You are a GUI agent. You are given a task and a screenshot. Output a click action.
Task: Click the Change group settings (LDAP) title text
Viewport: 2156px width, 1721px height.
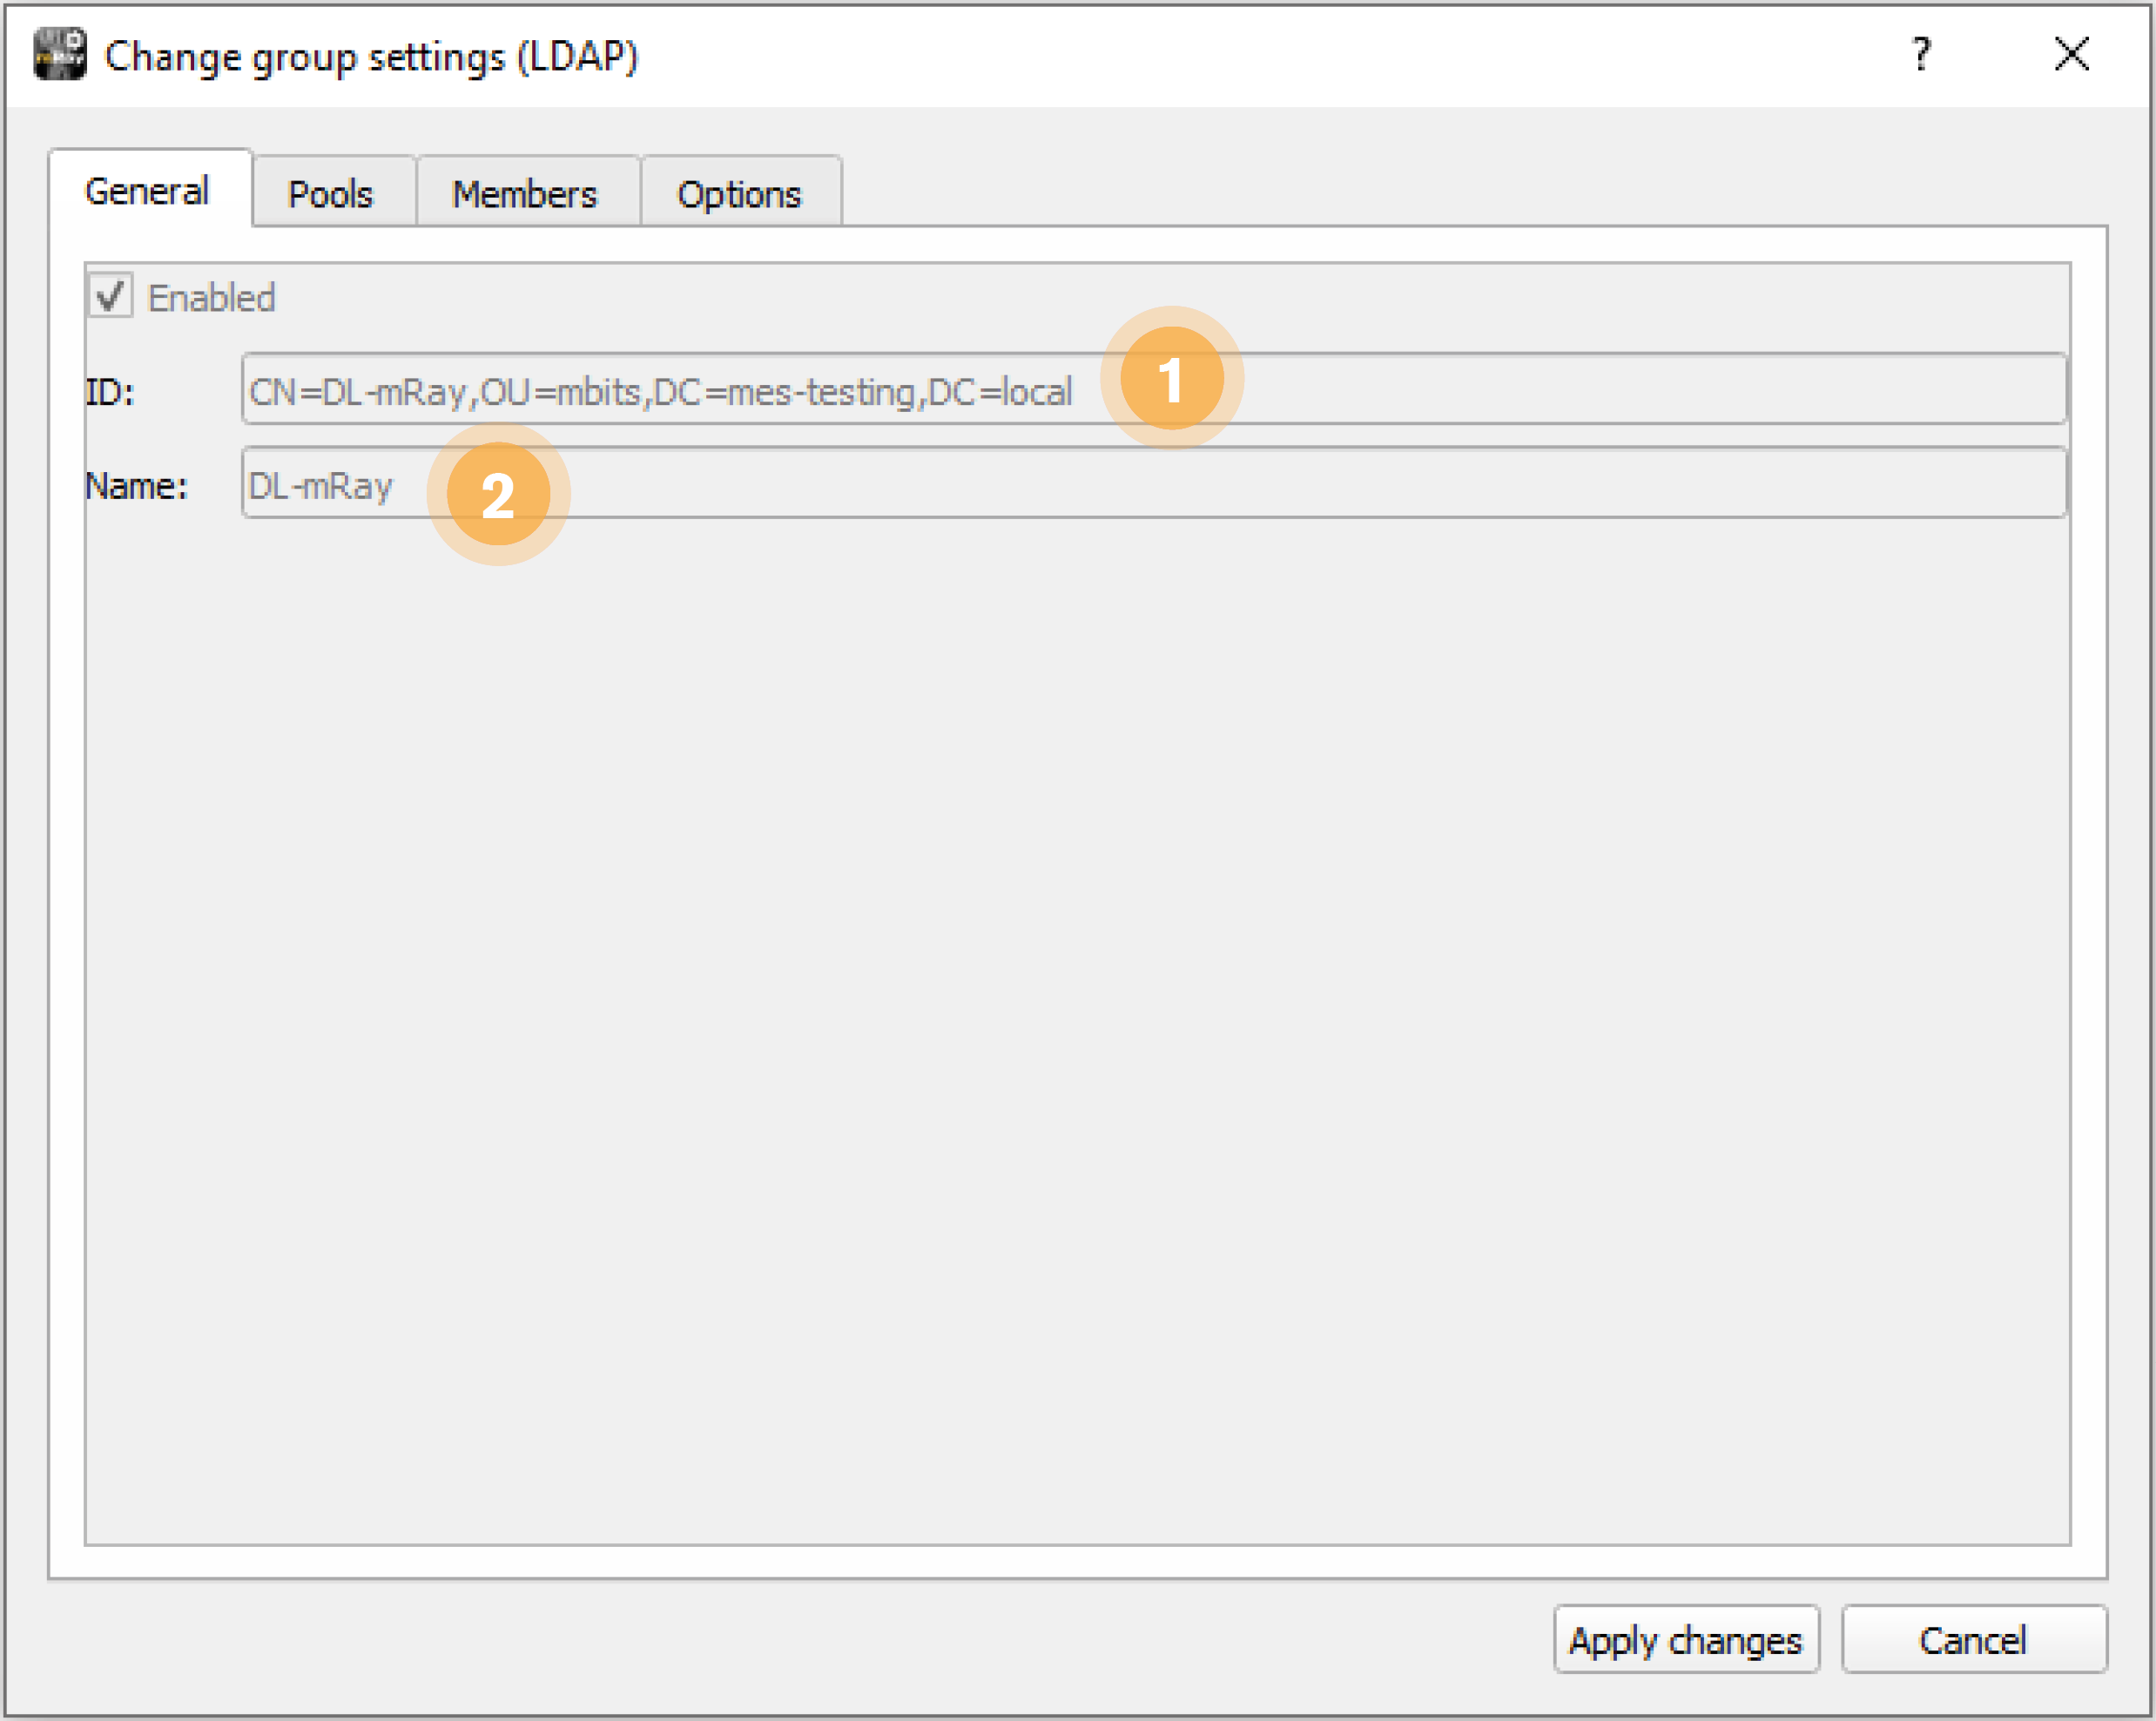point(375,55)
